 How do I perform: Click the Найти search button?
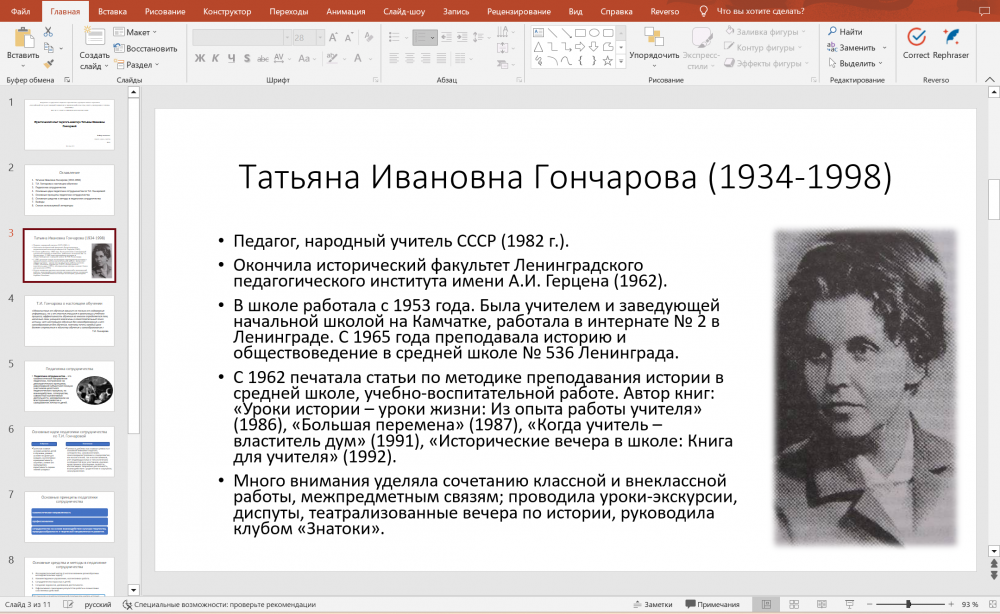coord(846,32)
